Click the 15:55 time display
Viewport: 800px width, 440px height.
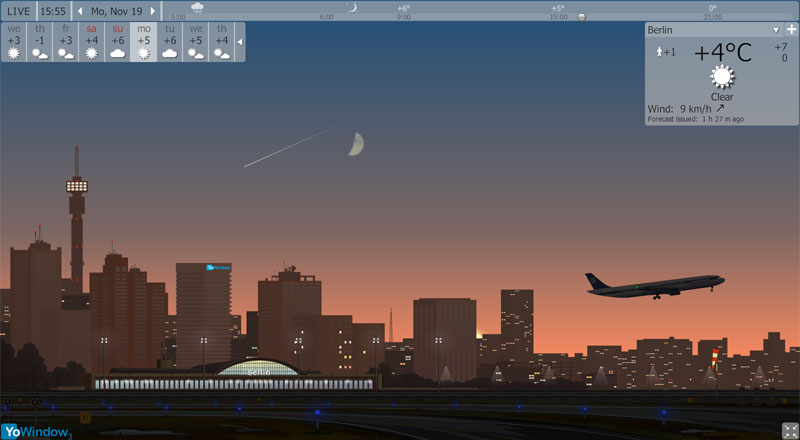(53, 11)
